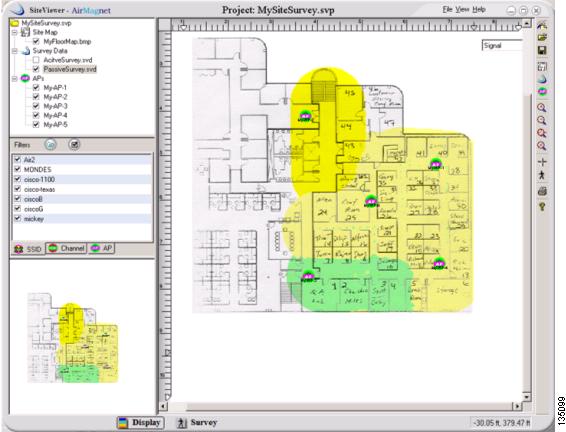Click the SiteViewer logo icon

point(18,10)
